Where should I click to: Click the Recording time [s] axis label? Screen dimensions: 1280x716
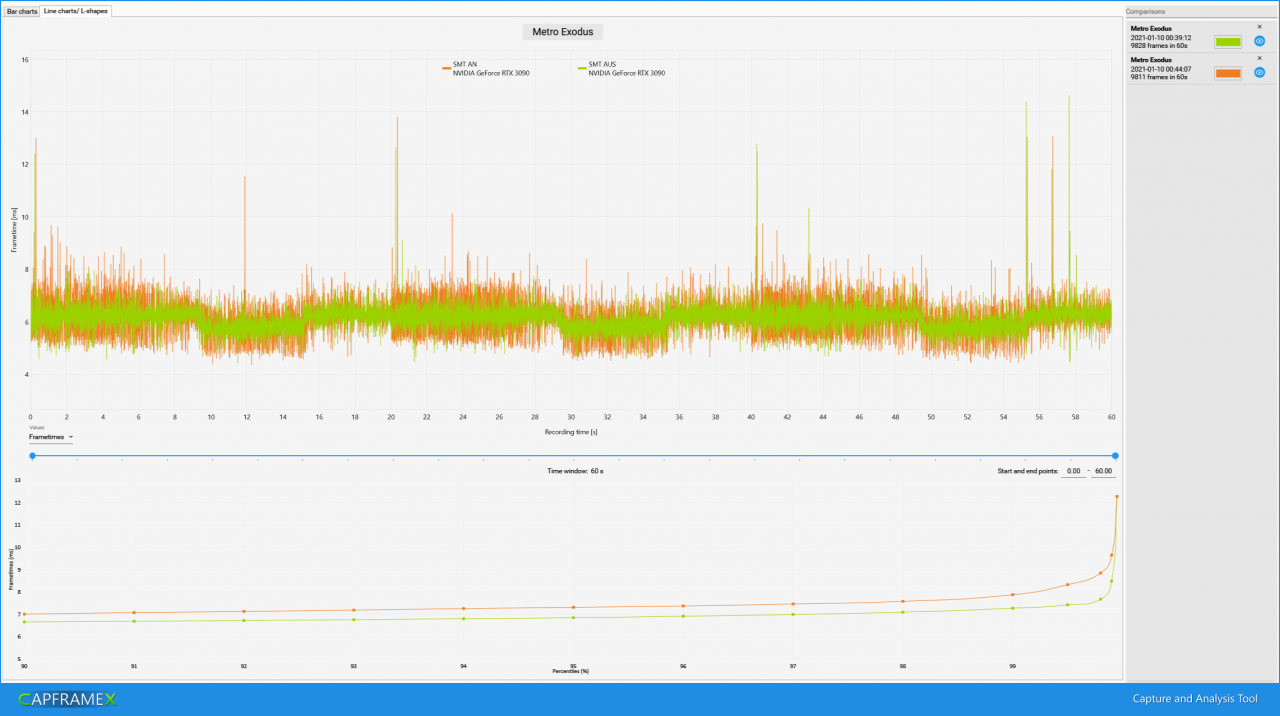tap(571, 432)
